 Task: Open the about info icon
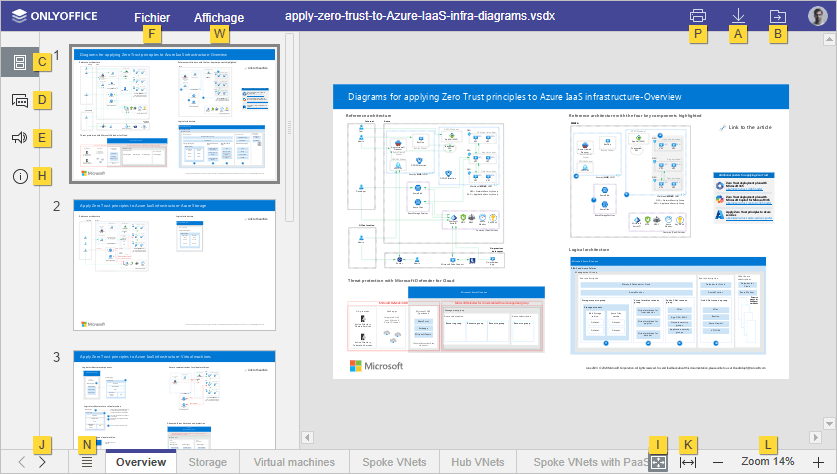coord(20,176)
